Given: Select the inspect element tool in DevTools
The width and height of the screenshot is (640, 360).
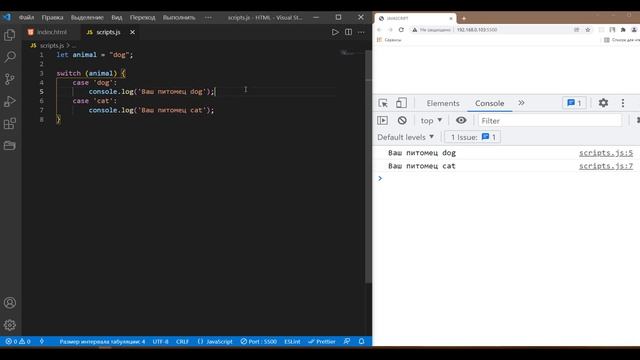Looking at the screenshot, I should click(x=383, y=103).
